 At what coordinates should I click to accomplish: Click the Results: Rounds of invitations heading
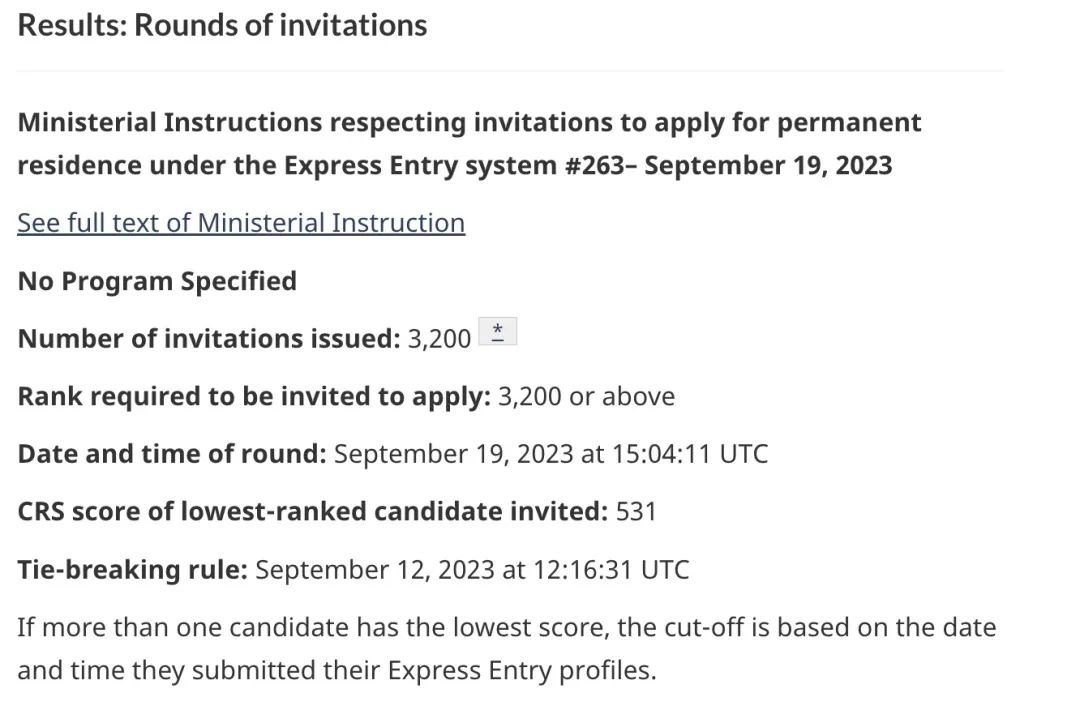[x=222, y=25]
